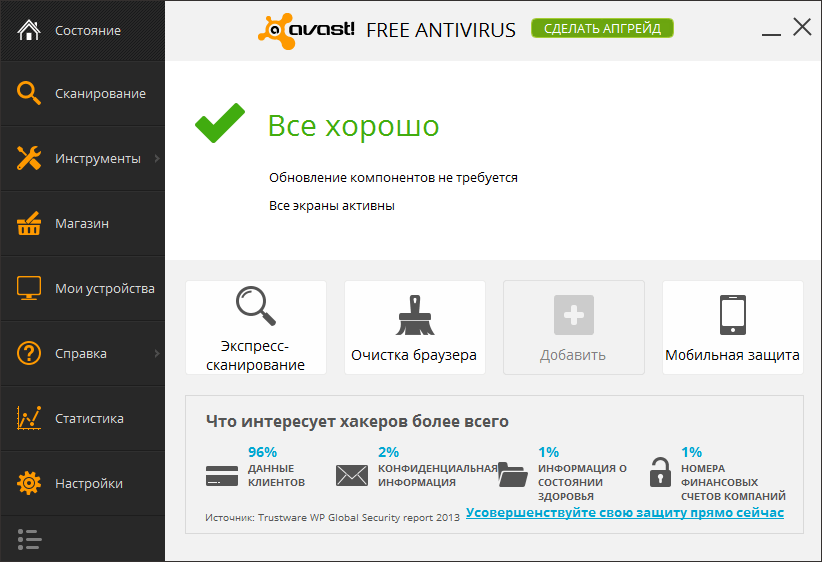Click the home icon beside Состояние
The width and height of the screenshot is (822, 562).
[x=28, y=30]
